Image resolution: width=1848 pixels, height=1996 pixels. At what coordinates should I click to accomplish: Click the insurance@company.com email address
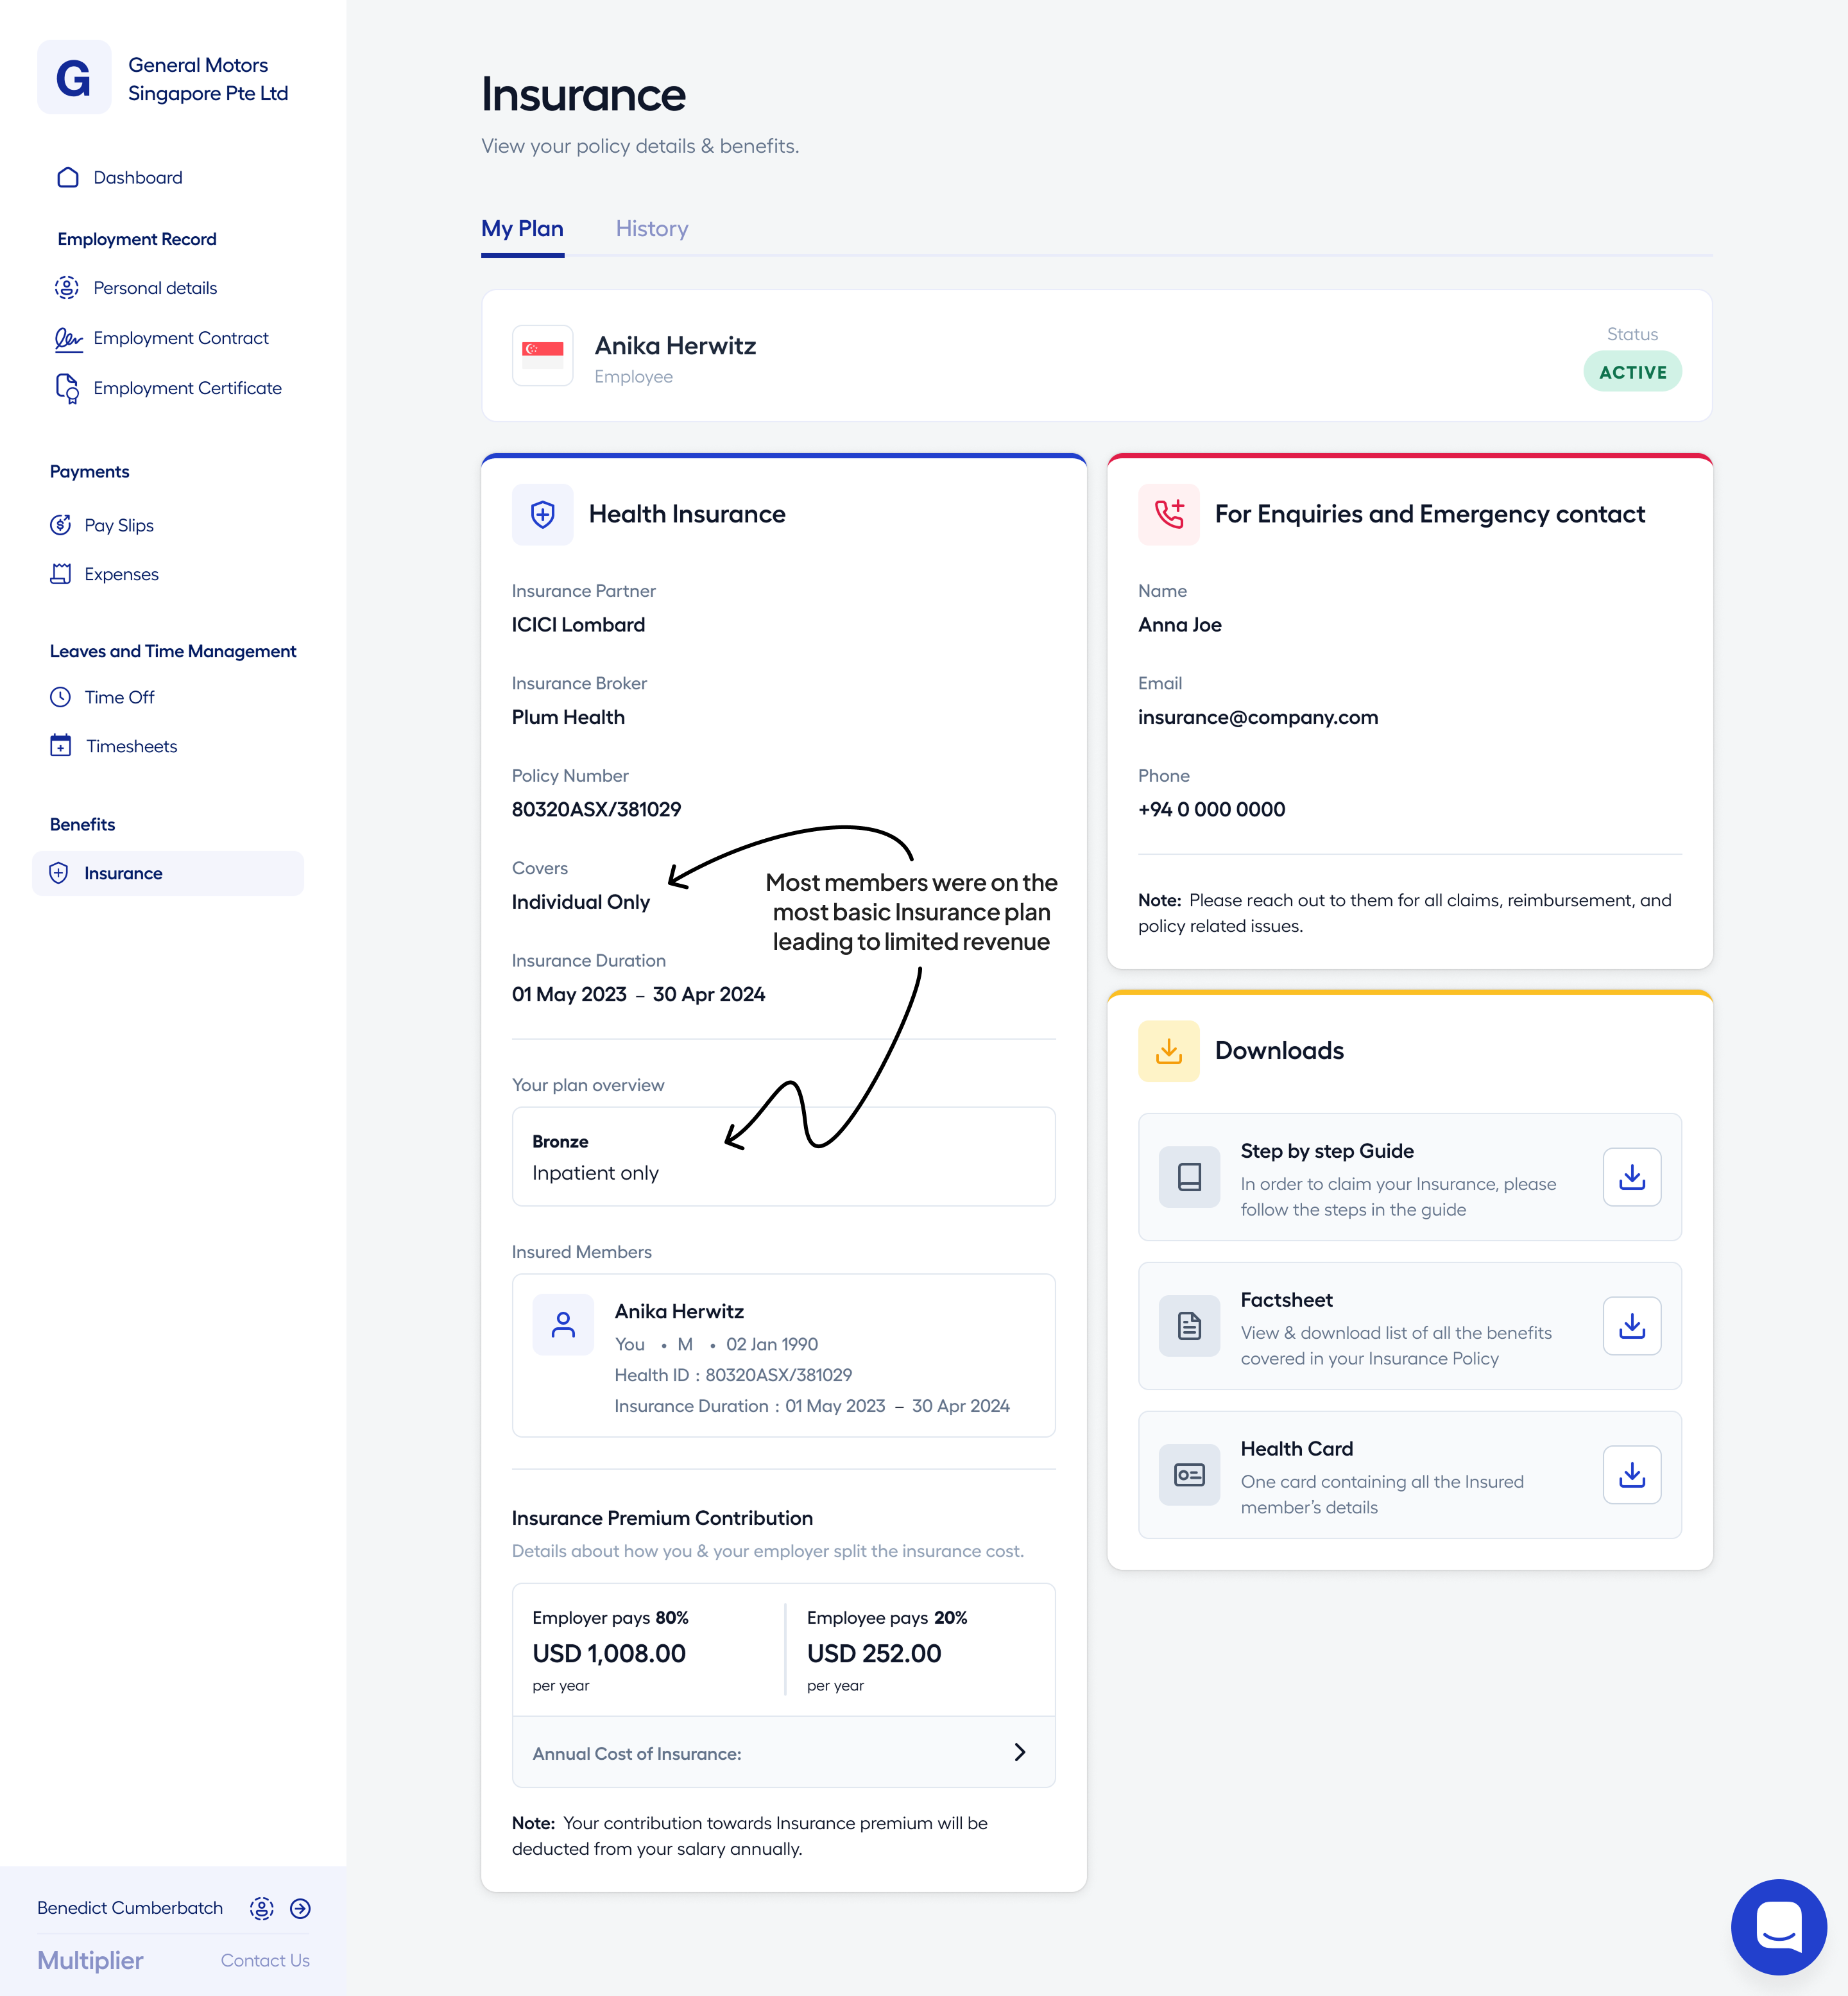click(x=1258, y=717)
